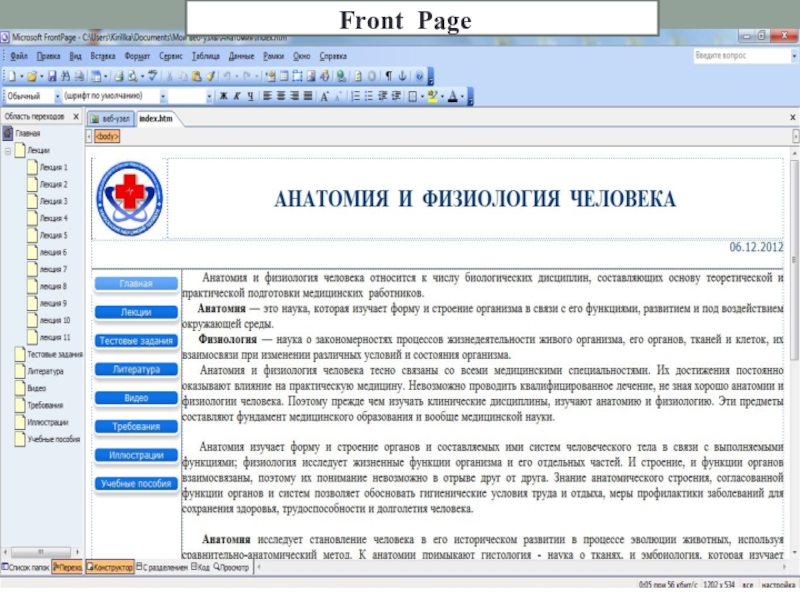Align text left in formatting toolbar

click(x=267, y=96)
